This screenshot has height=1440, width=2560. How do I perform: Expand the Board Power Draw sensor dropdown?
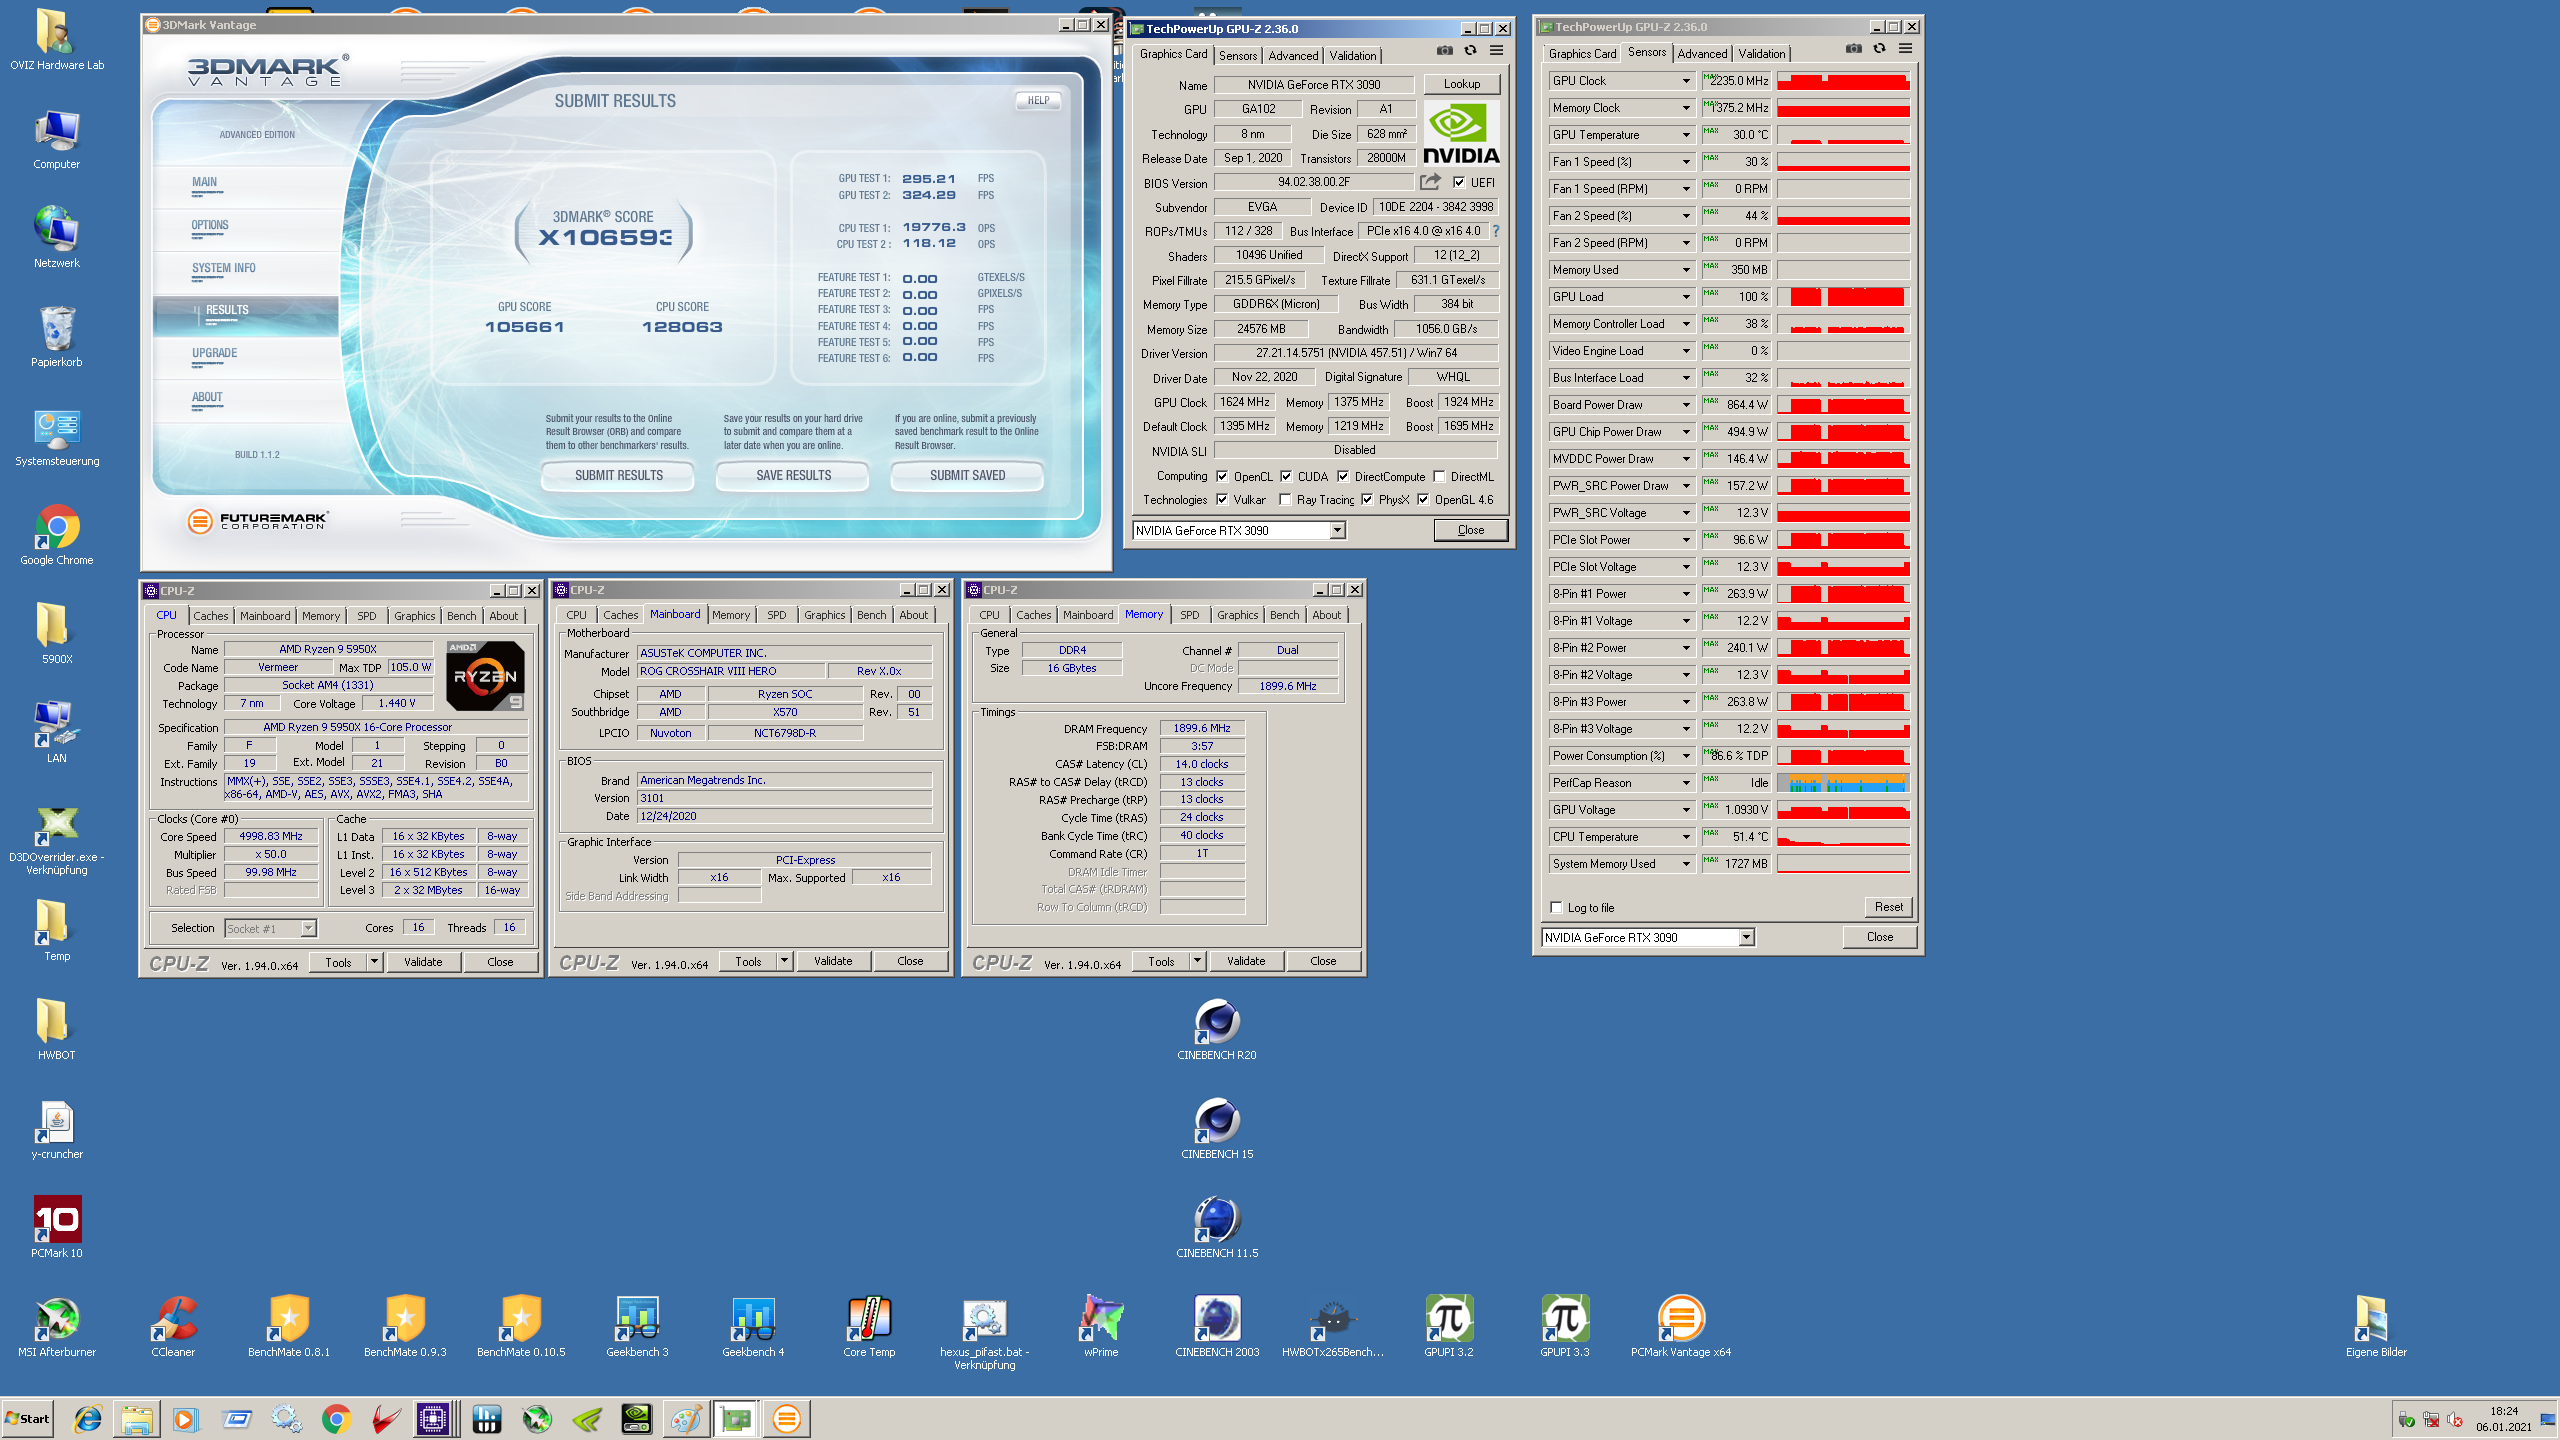(1685, 405)
